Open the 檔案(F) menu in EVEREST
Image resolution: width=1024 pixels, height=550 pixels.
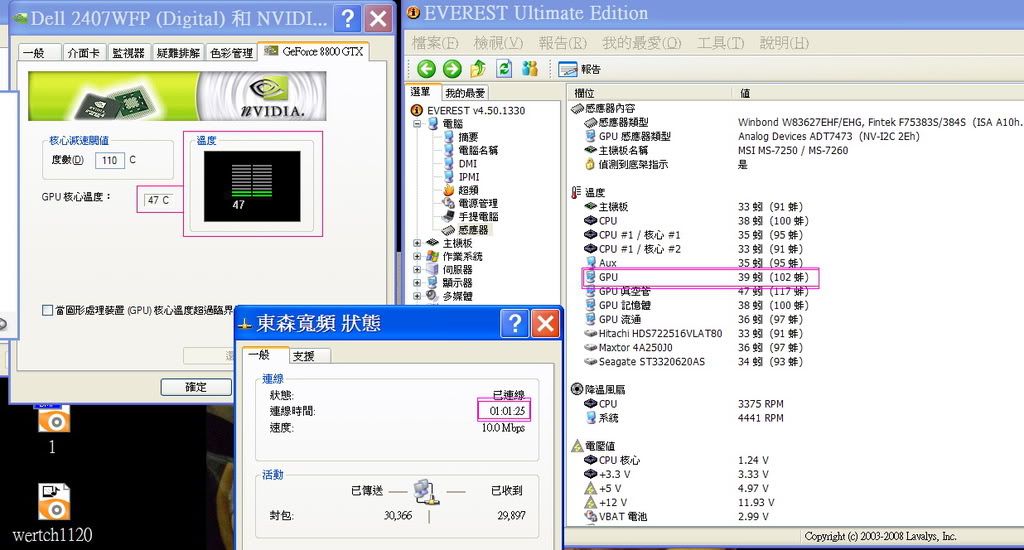[x=435, y=43]
